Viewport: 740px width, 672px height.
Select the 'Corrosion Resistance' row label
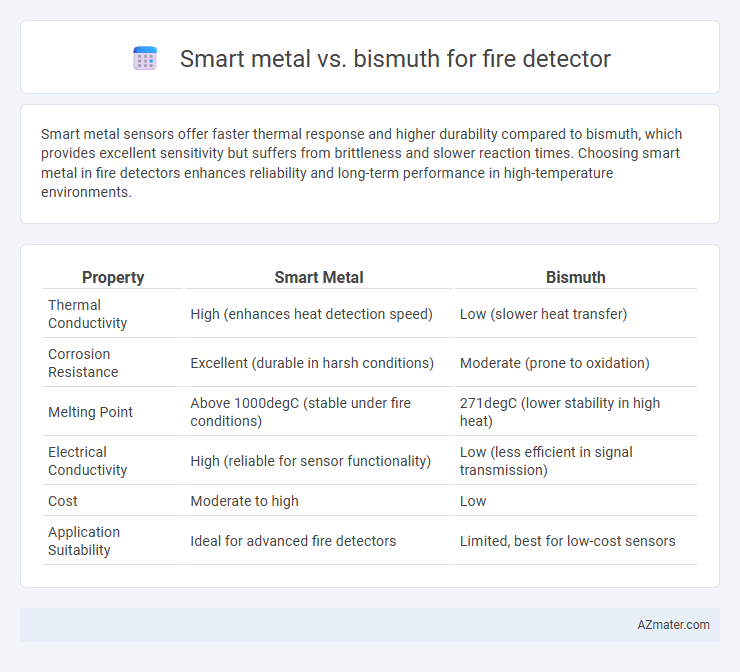83,363
